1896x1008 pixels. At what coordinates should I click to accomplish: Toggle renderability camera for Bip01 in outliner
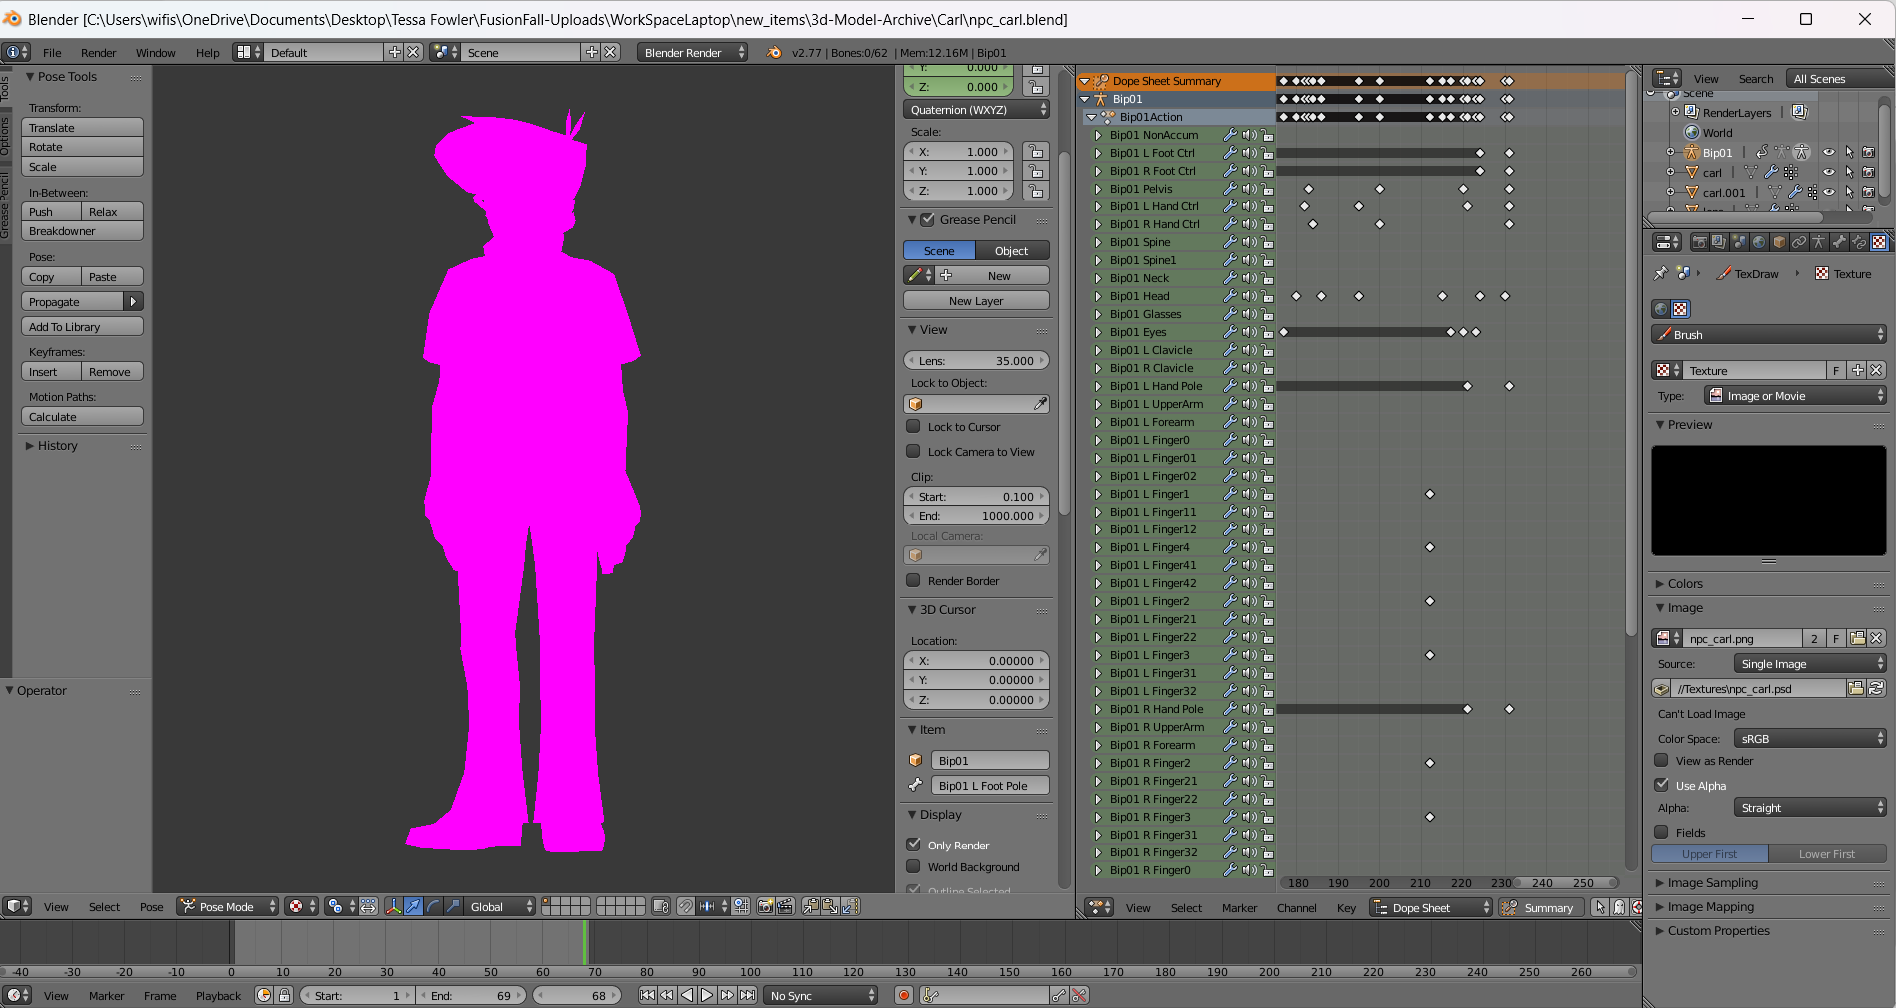click(x=1868, y=152)
